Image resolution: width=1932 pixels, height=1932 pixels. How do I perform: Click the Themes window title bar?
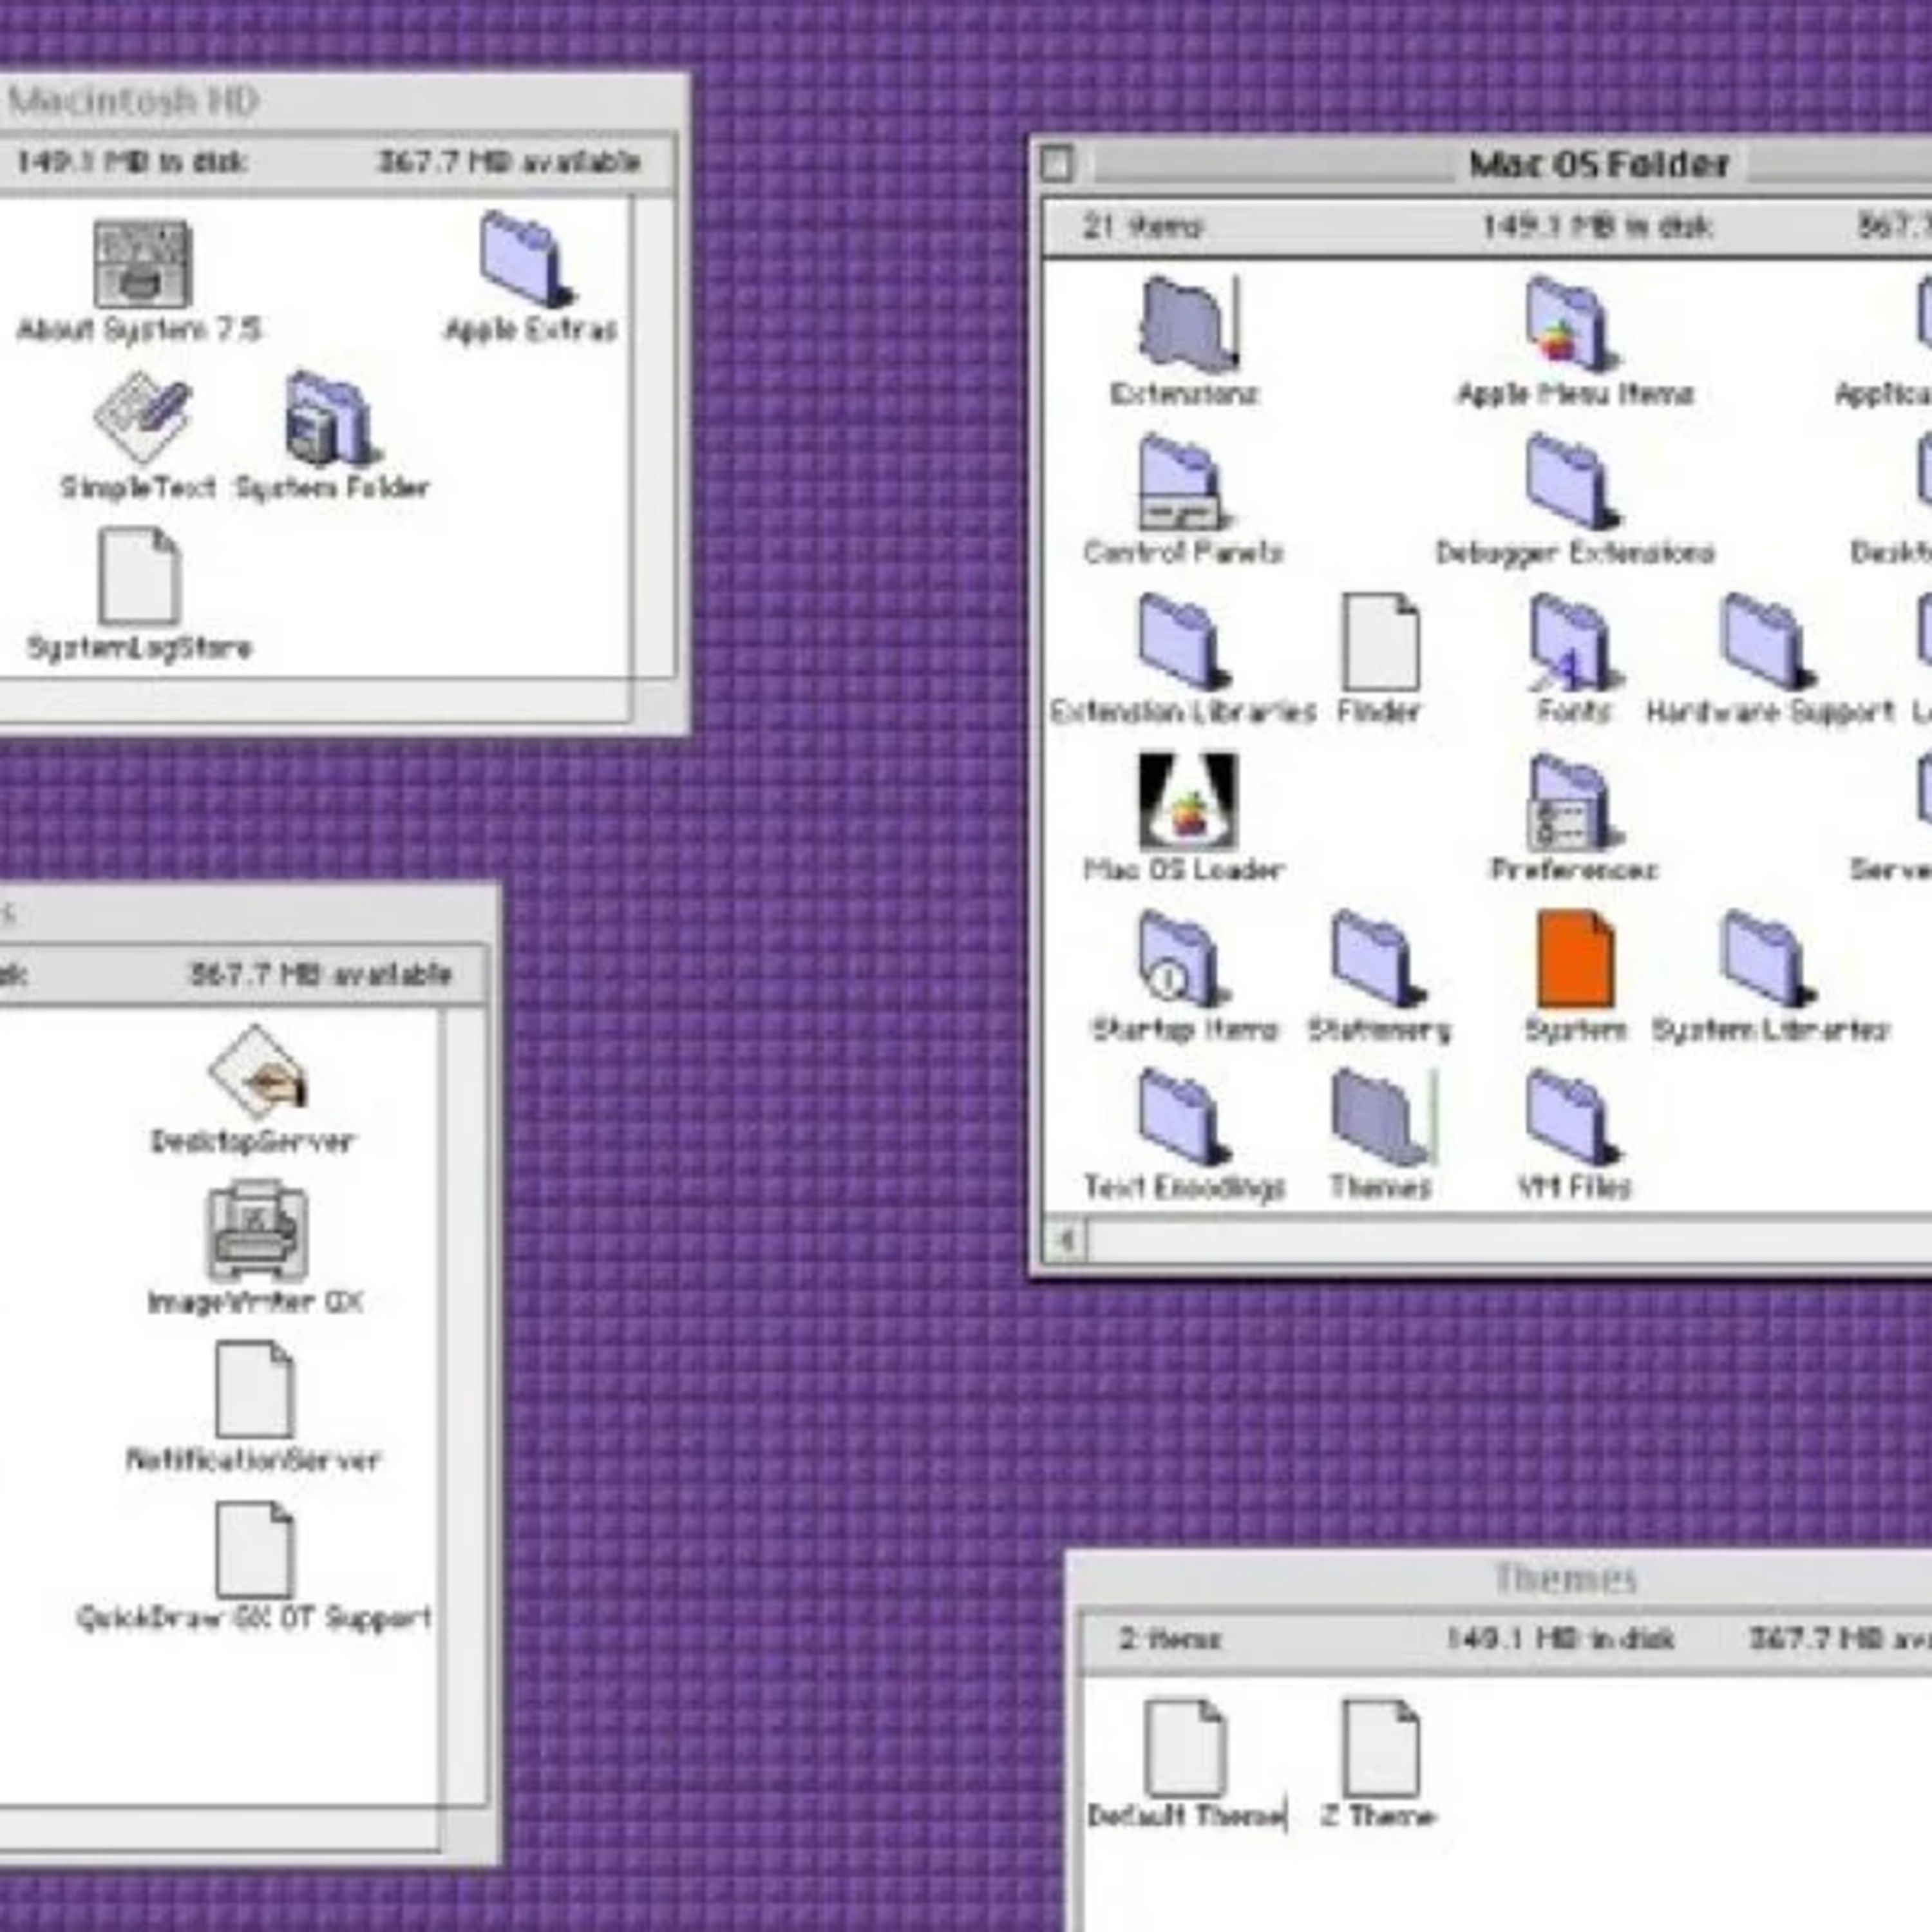(x=1566, y=1578)
